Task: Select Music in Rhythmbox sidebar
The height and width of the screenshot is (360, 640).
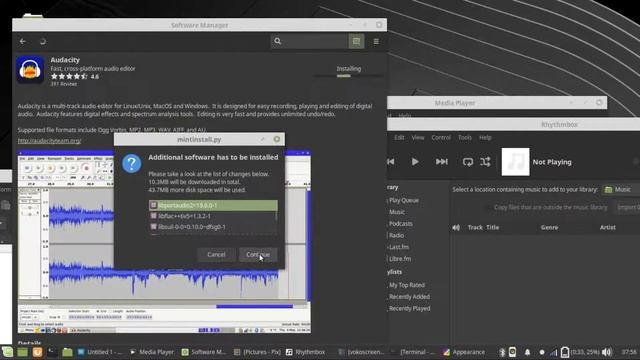Action: pos(396,212)
